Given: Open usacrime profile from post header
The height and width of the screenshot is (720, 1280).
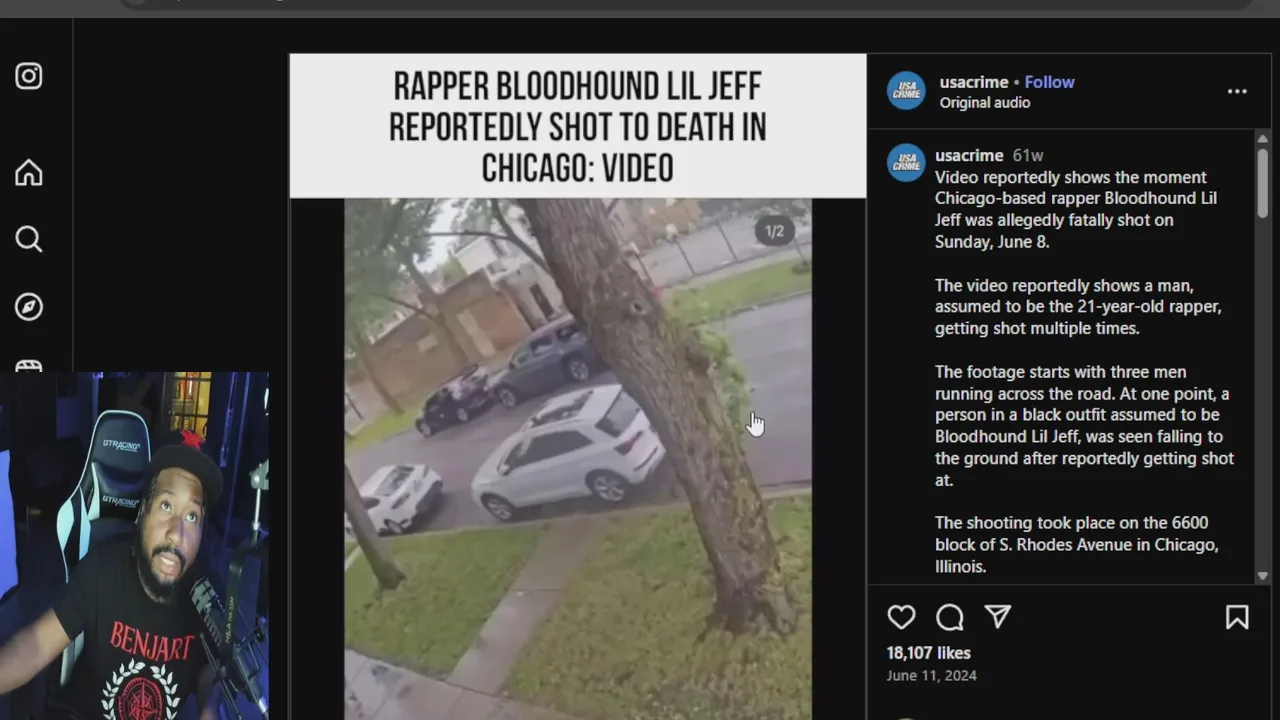Looking at the screenshot, I should (x=975, y=82).
